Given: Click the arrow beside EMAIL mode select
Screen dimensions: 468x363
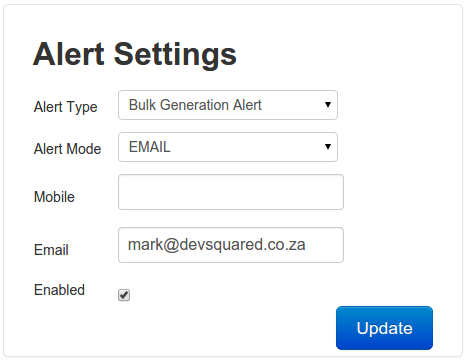Looking at the screenshot, I should pos(328,147).
